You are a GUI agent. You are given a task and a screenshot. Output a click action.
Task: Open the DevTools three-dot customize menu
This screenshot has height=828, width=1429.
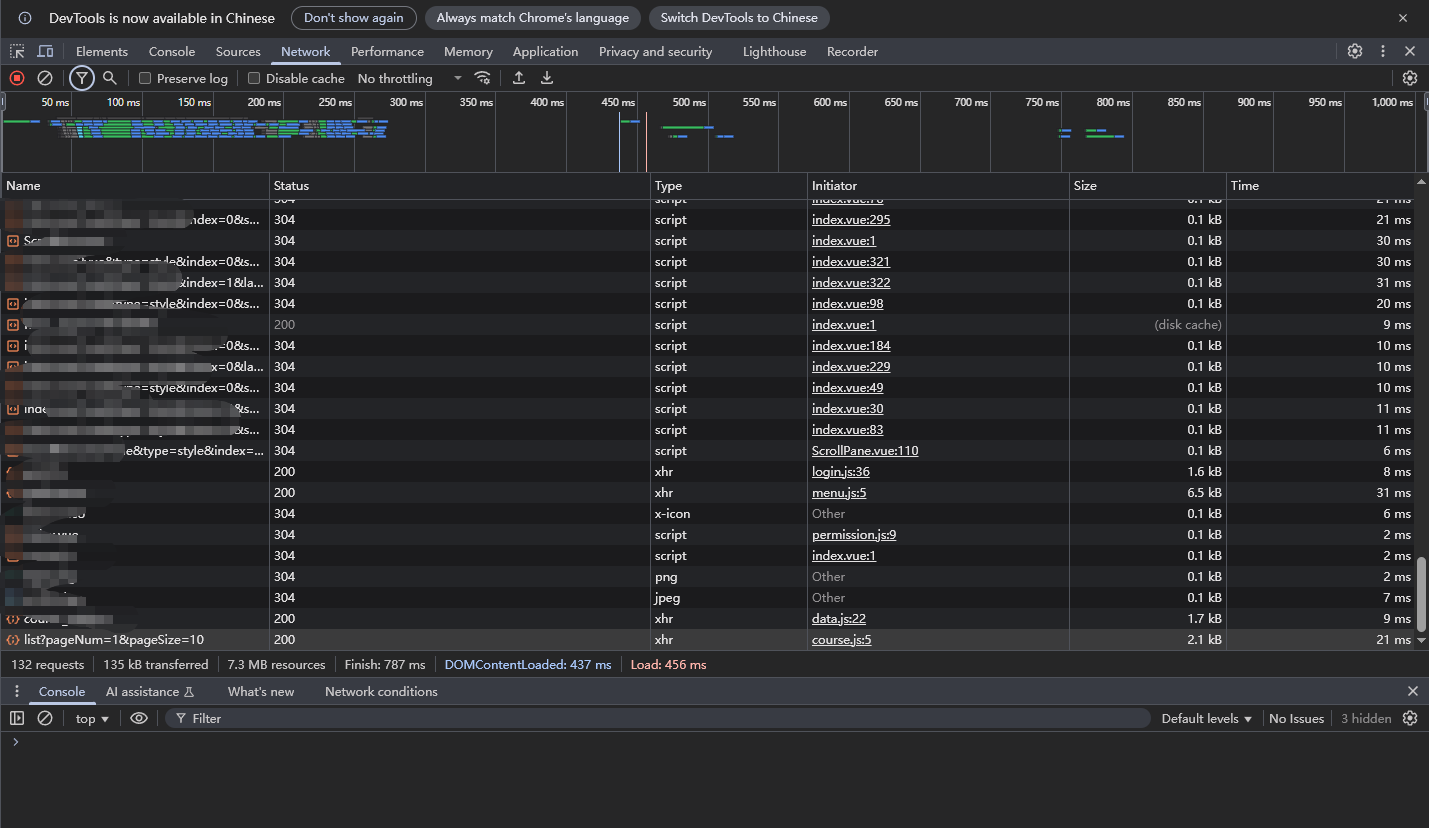click(x=1383, y=51)
